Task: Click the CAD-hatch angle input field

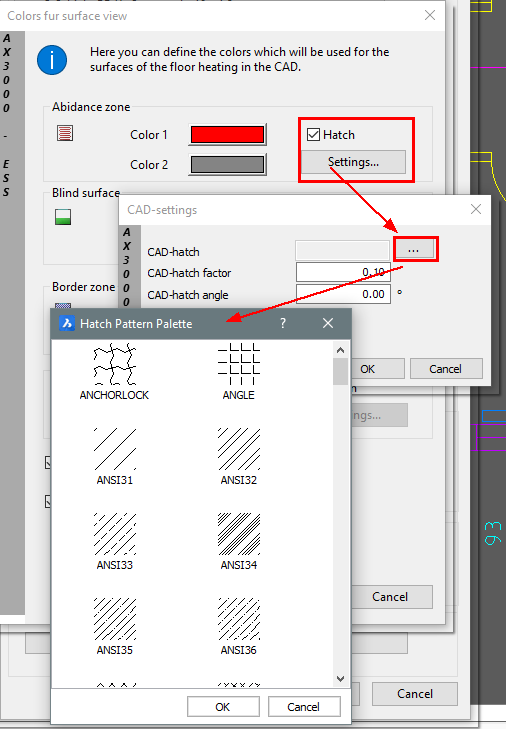Action: pos(343,294)
